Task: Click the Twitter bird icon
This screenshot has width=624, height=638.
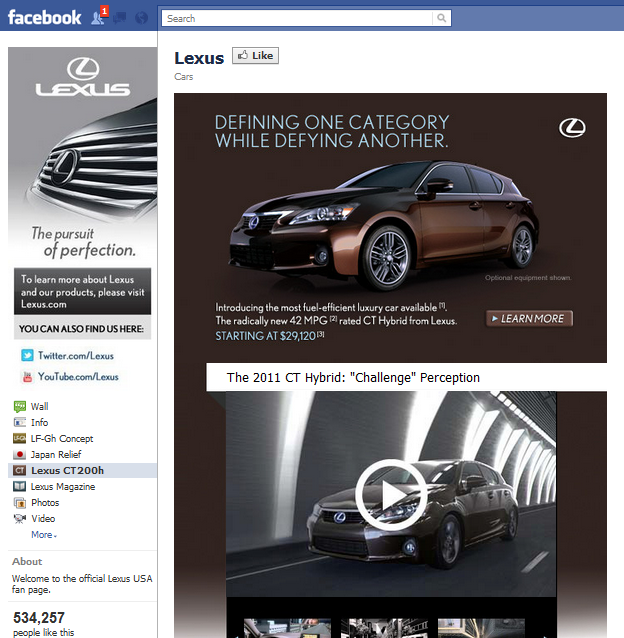Action: tap(27, 355)
